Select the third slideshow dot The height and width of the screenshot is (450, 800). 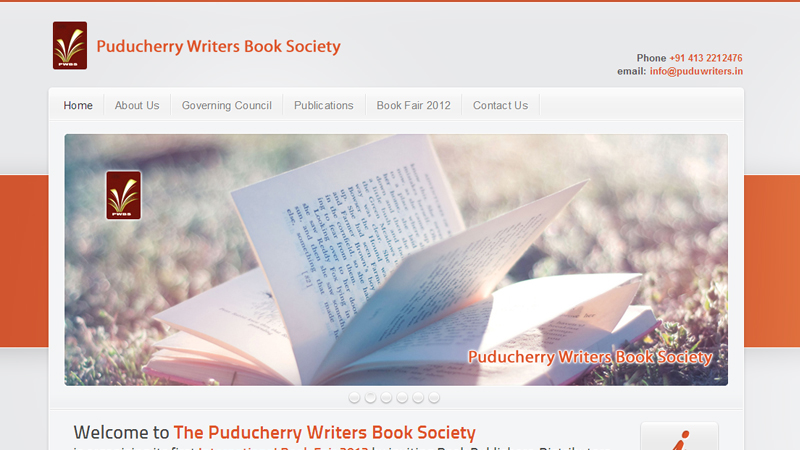click(386, 397)
